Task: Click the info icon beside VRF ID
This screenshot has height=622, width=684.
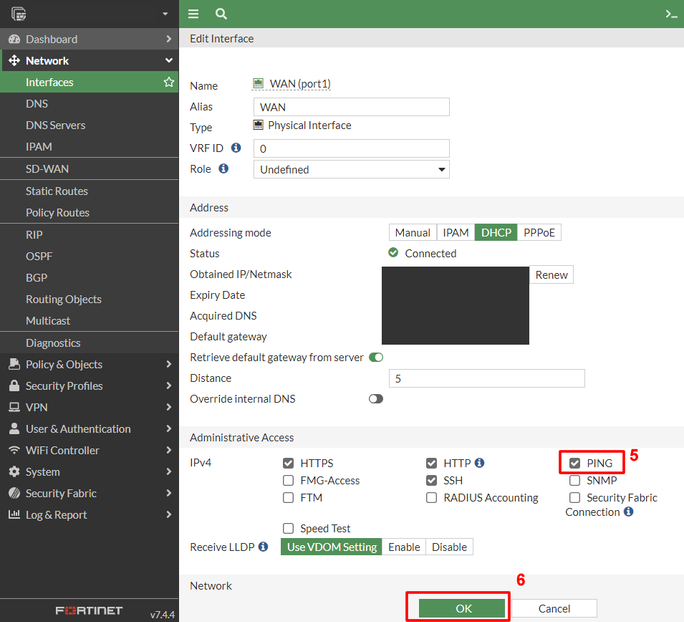Action: click(236, 148)
